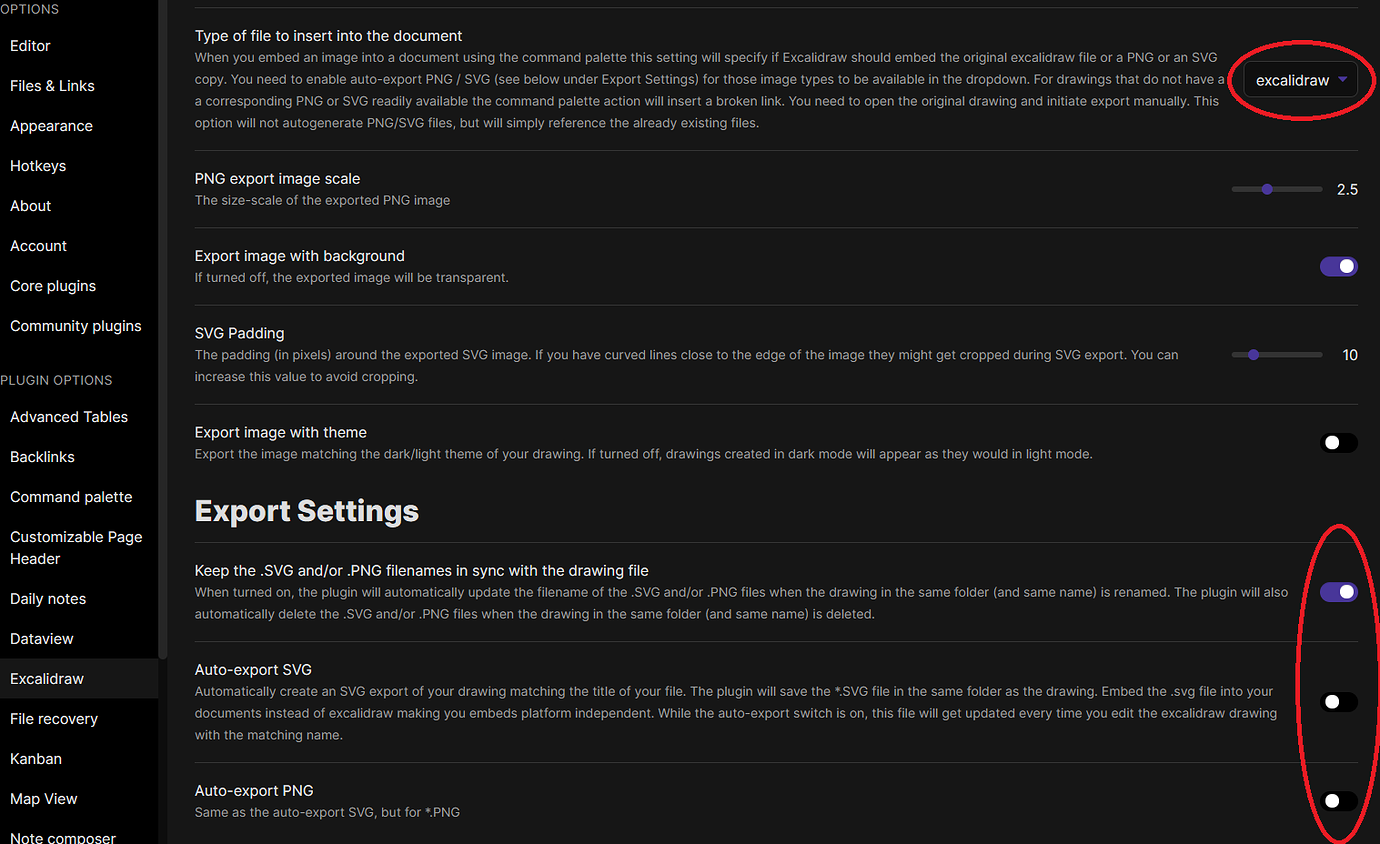Open Editor settings
This screenshot has height=844, width=1380.
tap(30, 45)
